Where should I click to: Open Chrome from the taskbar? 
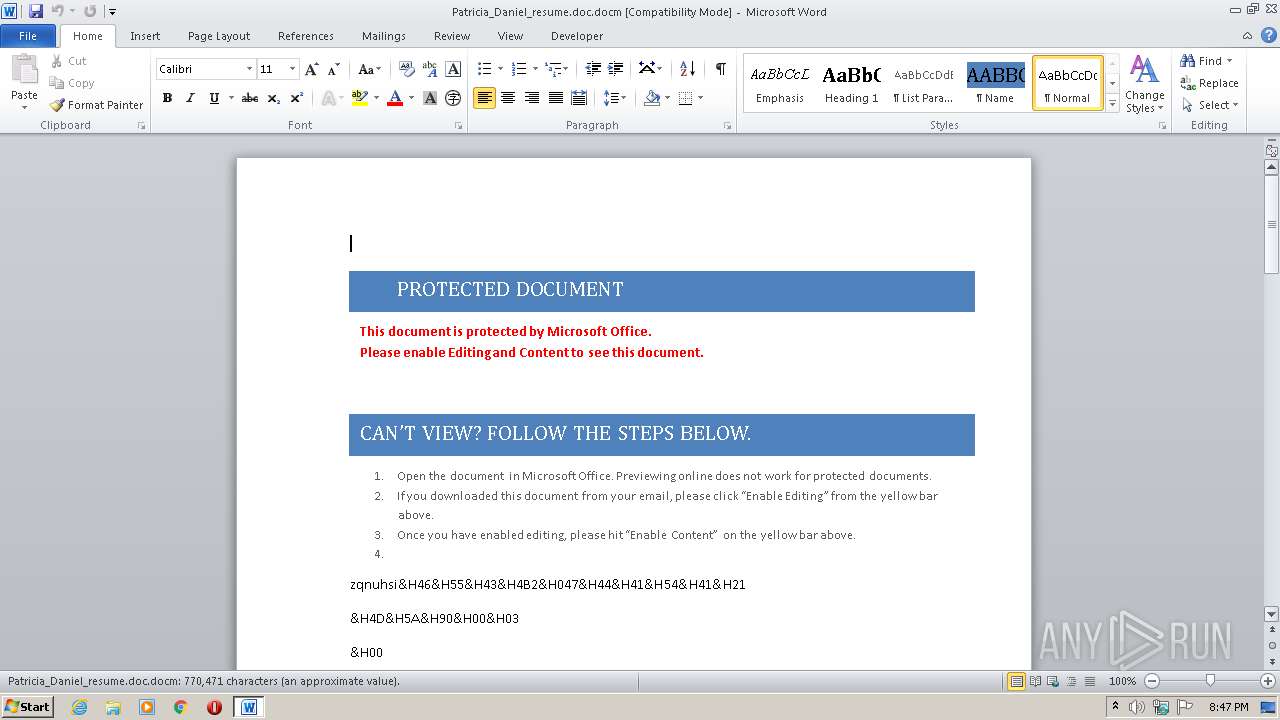pos(181,707)
